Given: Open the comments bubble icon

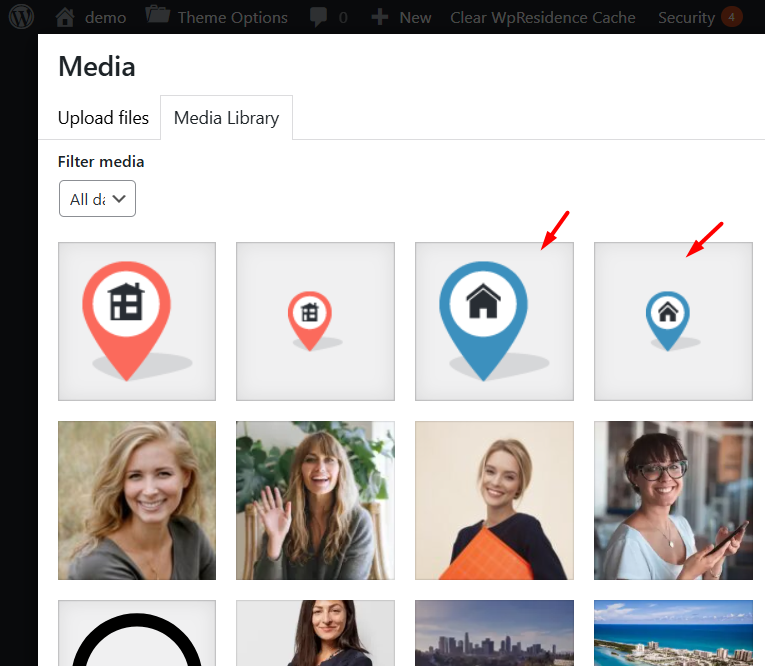Looking at the screenshot, I should [320, 17].
